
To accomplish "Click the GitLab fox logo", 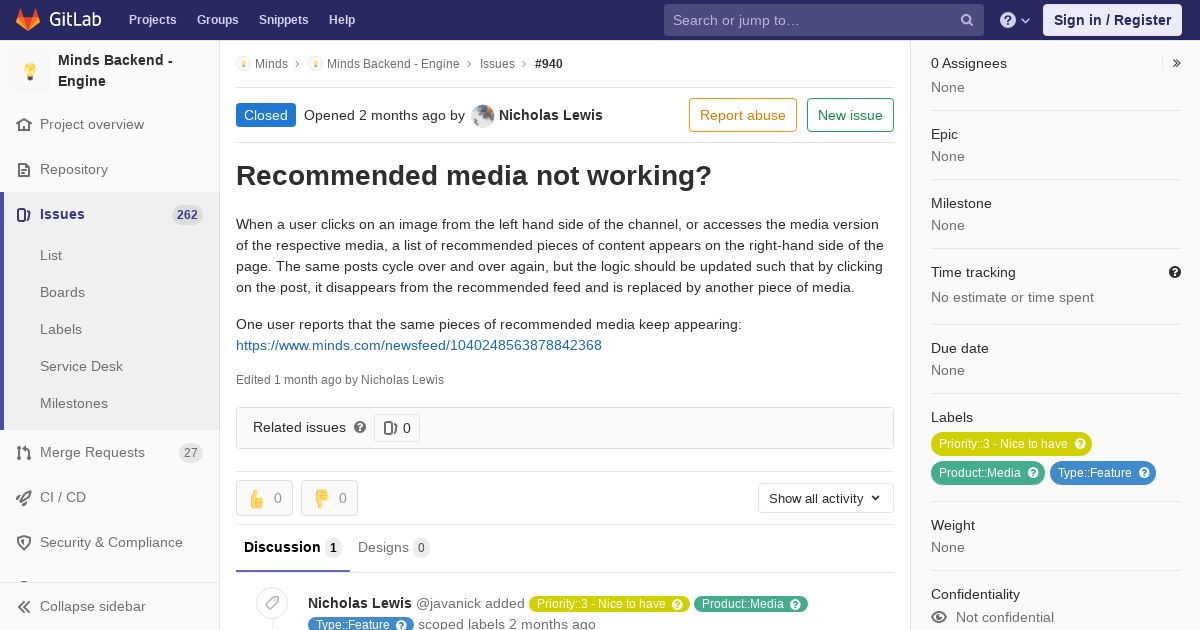I will 28,19.
